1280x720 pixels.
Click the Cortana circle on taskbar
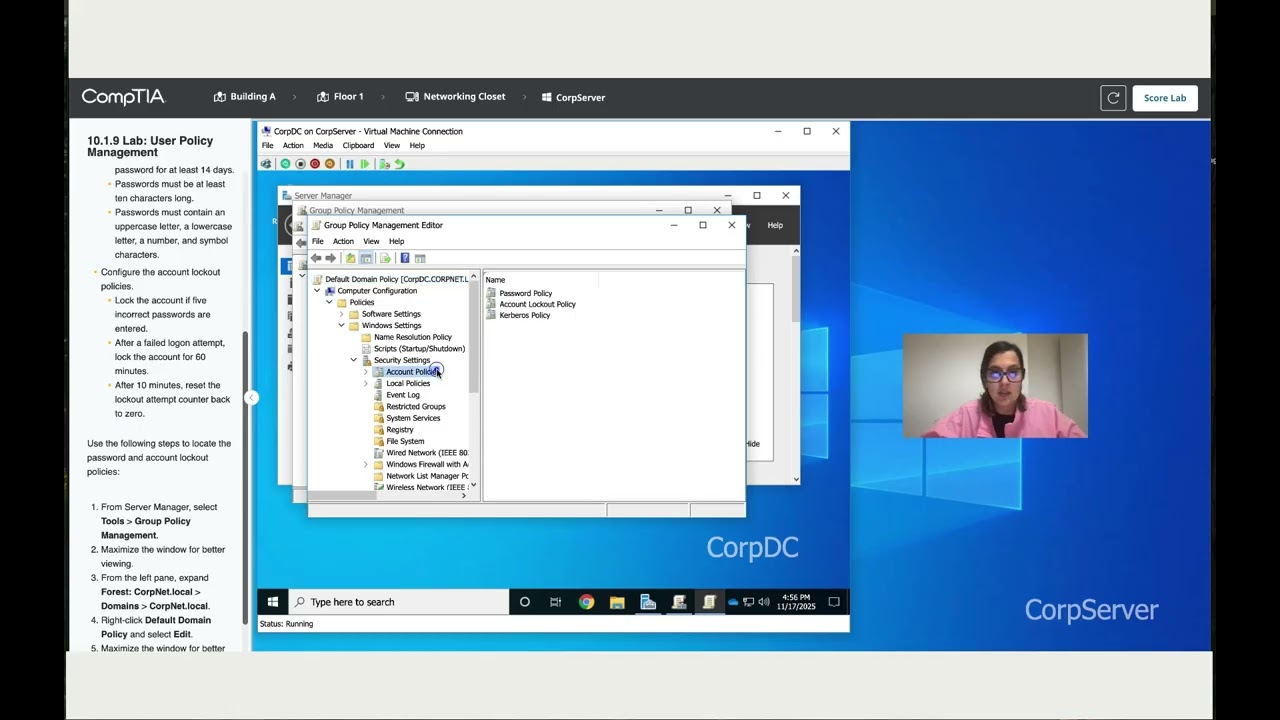click(x=524, y=602)
